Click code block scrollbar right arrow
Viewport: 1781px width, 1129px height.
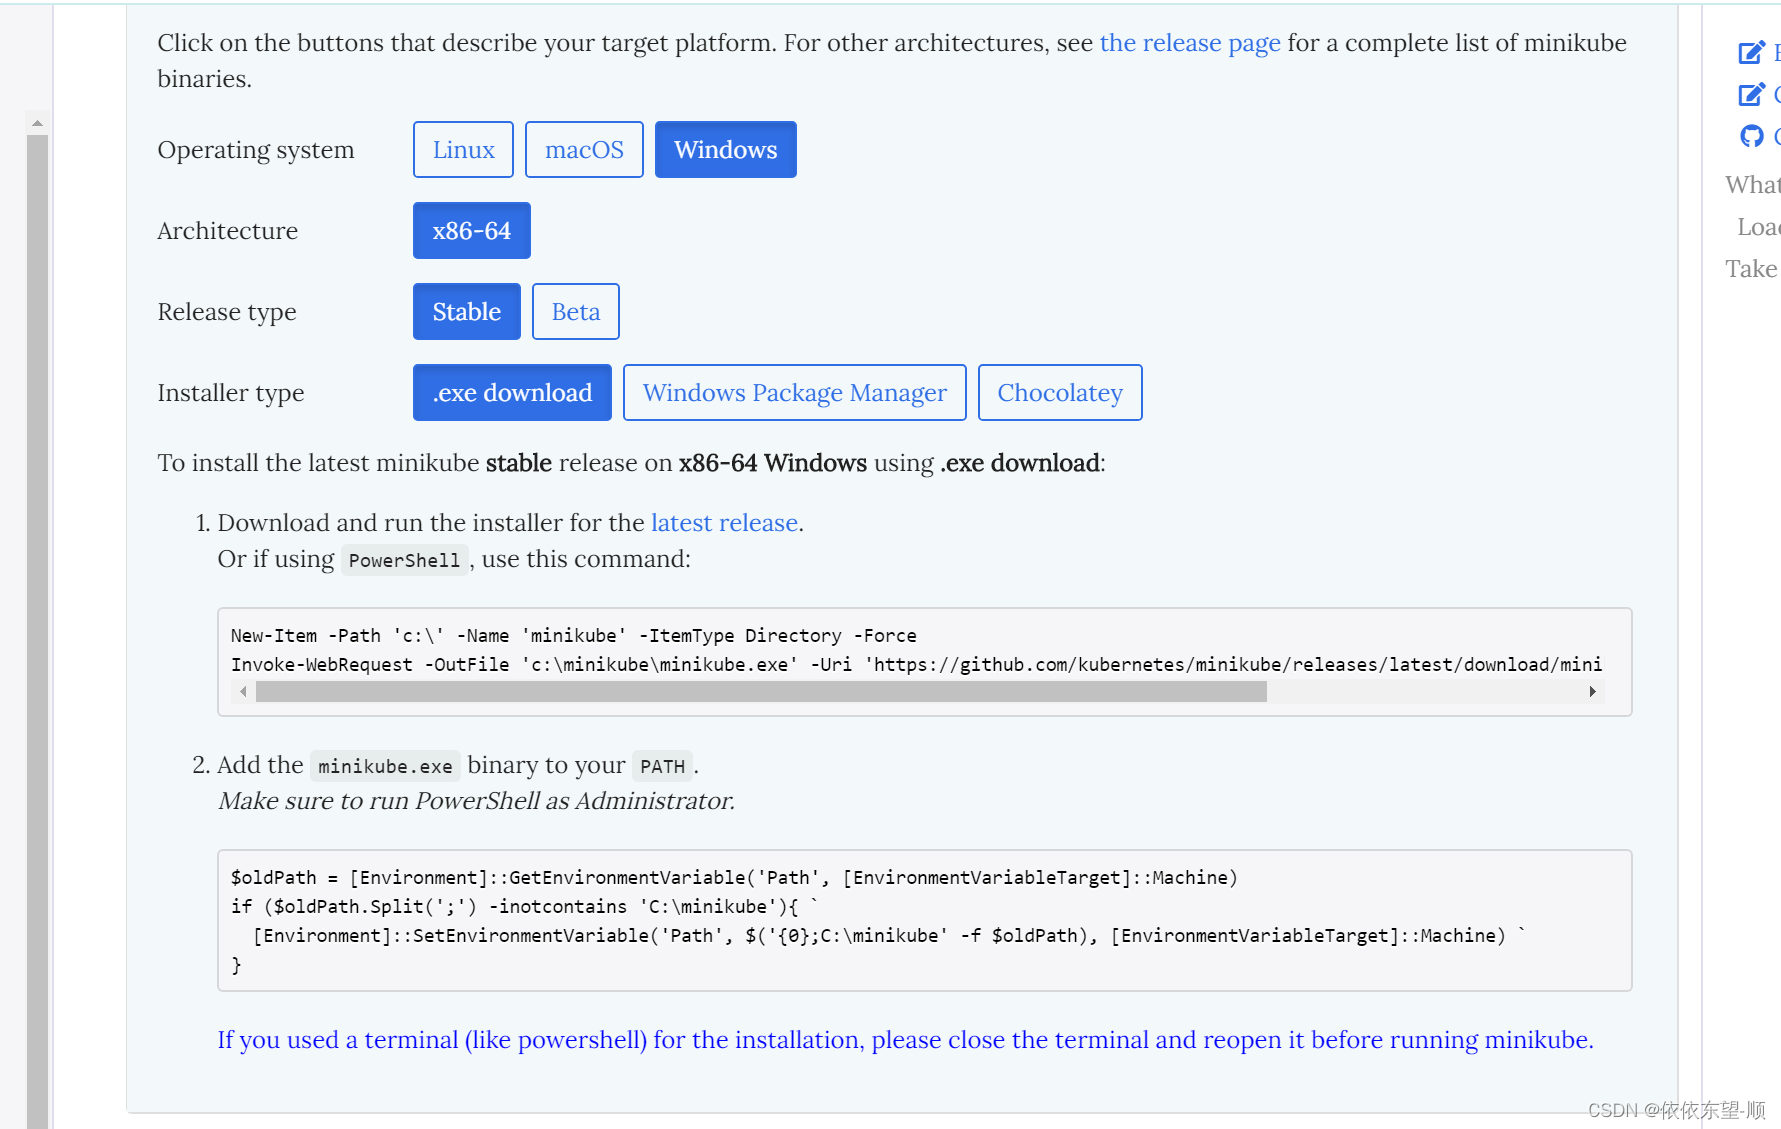(x=1593, y=692)
